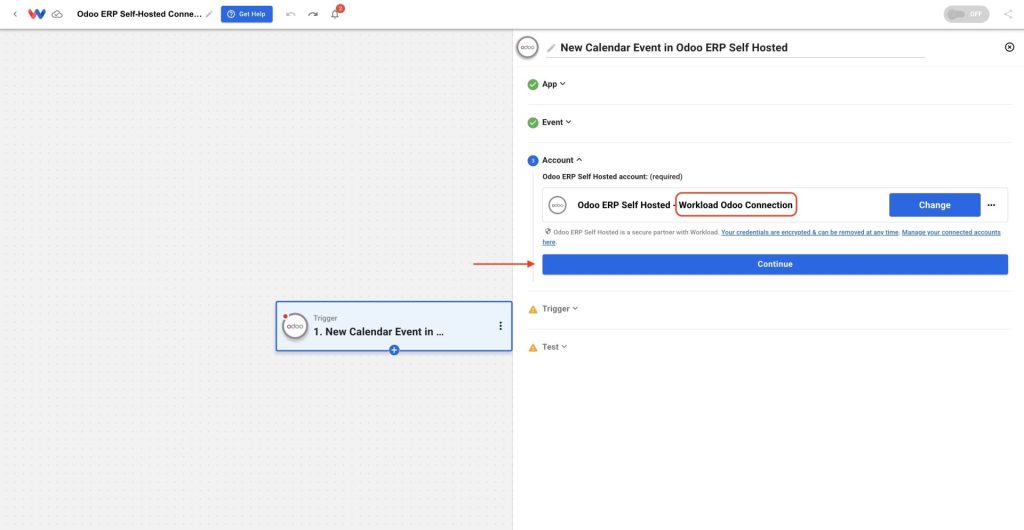The height and width of the screenshot is (530, 1024).
Task: Click the 'Odoo ERP Self Hosted account: (required)' label
Action: coord(612,176)
